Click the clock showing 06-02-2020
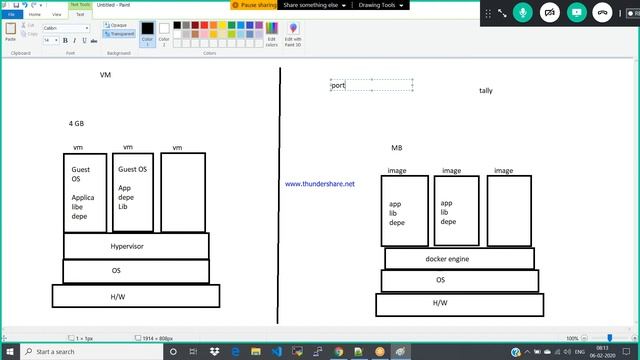The image size is (640, 360). click(x=602, y=351)
